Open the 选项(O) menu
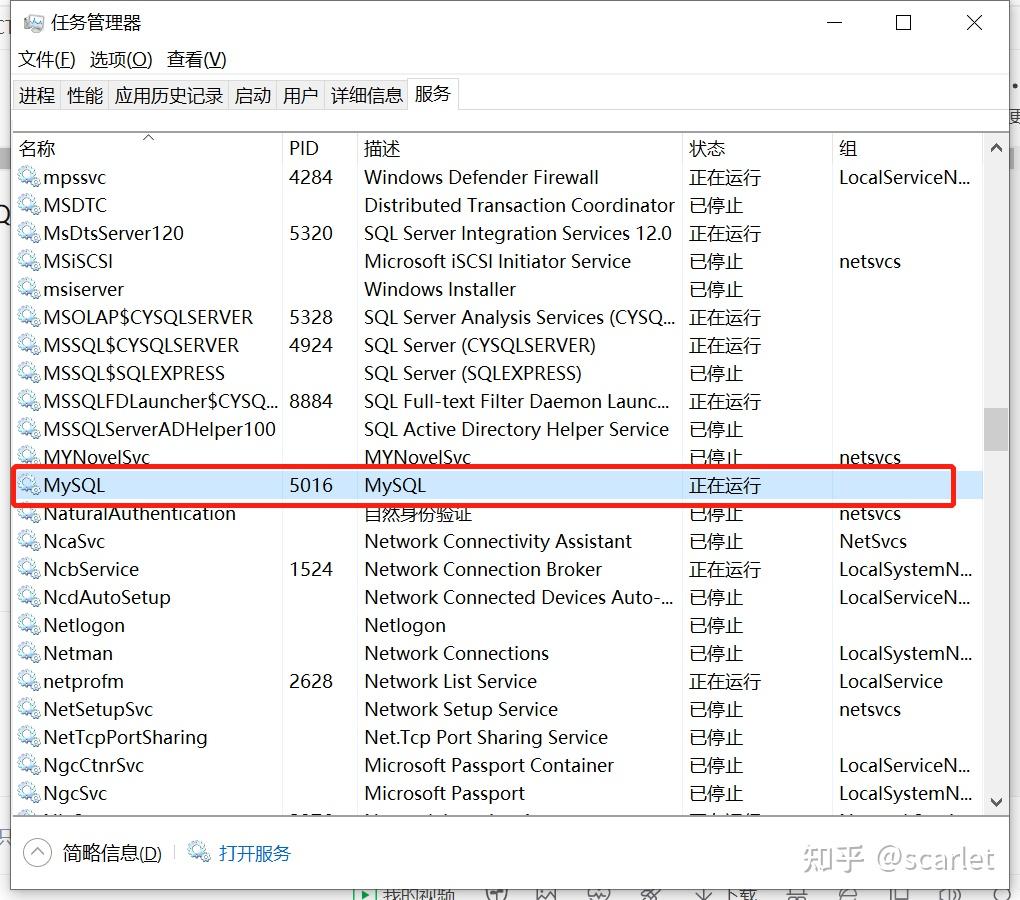The width and height of the screenshot is (1020, 900). [120, 59]
